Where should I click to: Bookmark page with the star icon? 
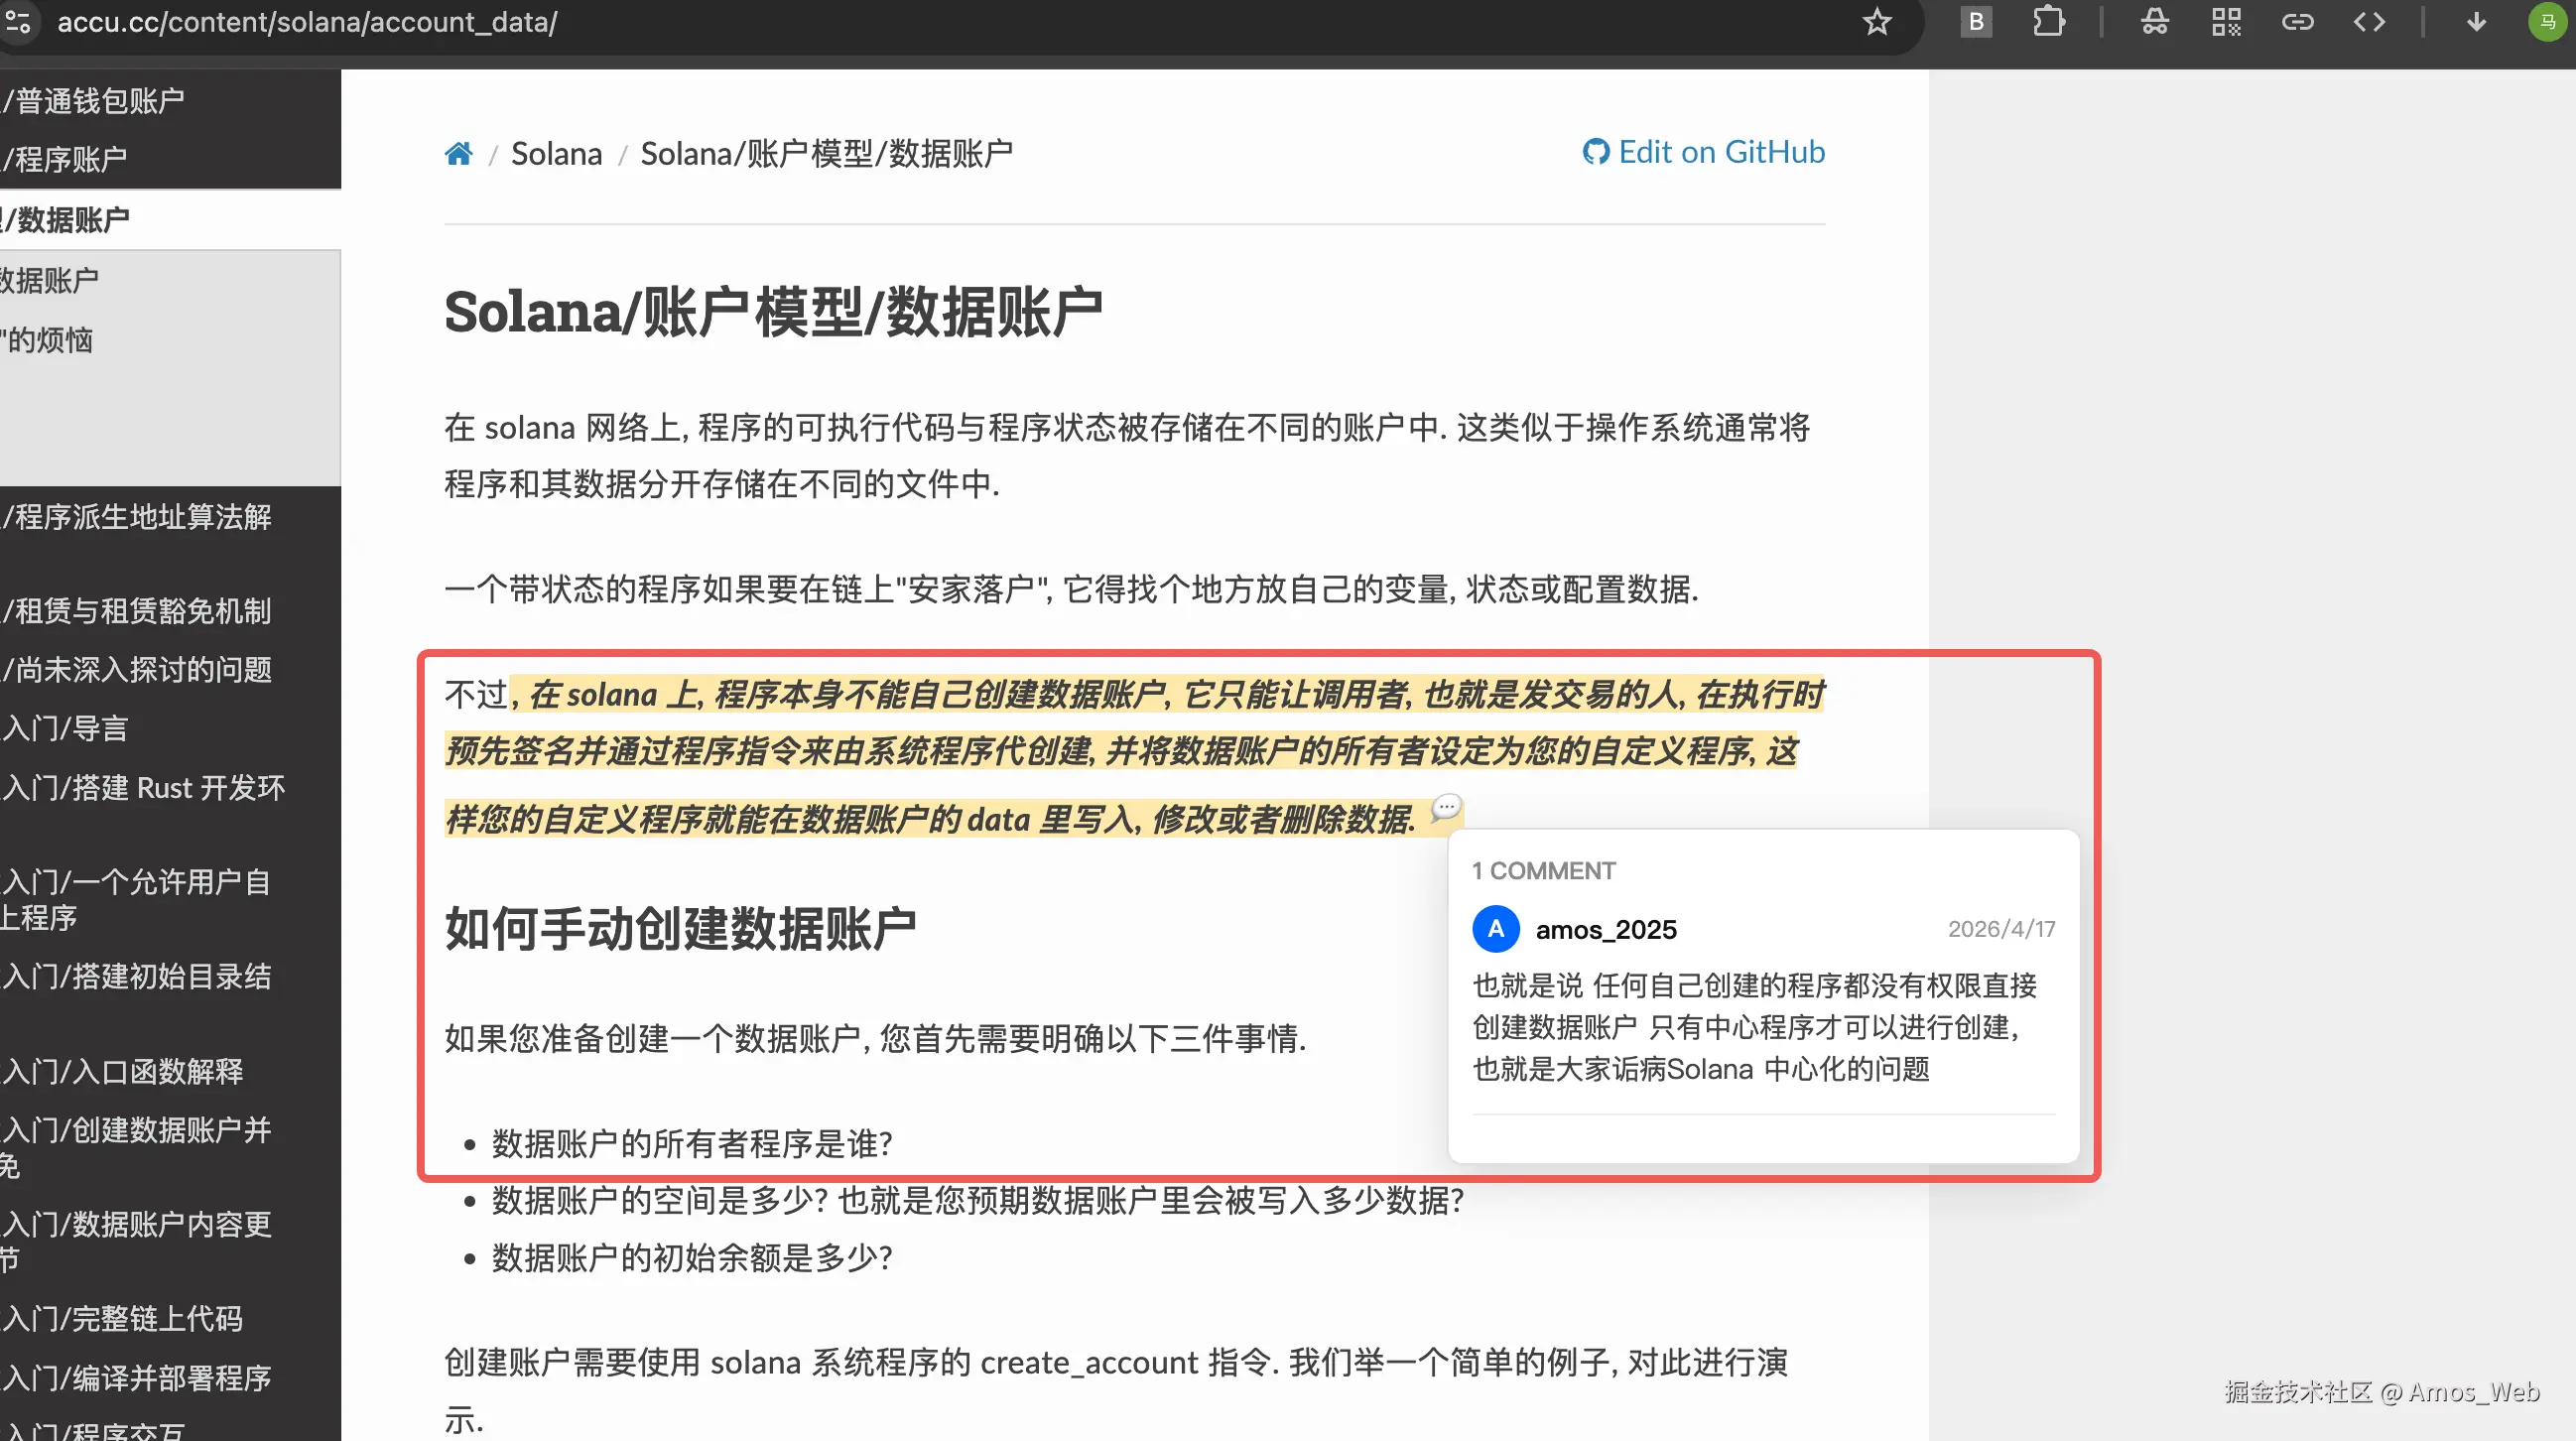point(1876,22)
